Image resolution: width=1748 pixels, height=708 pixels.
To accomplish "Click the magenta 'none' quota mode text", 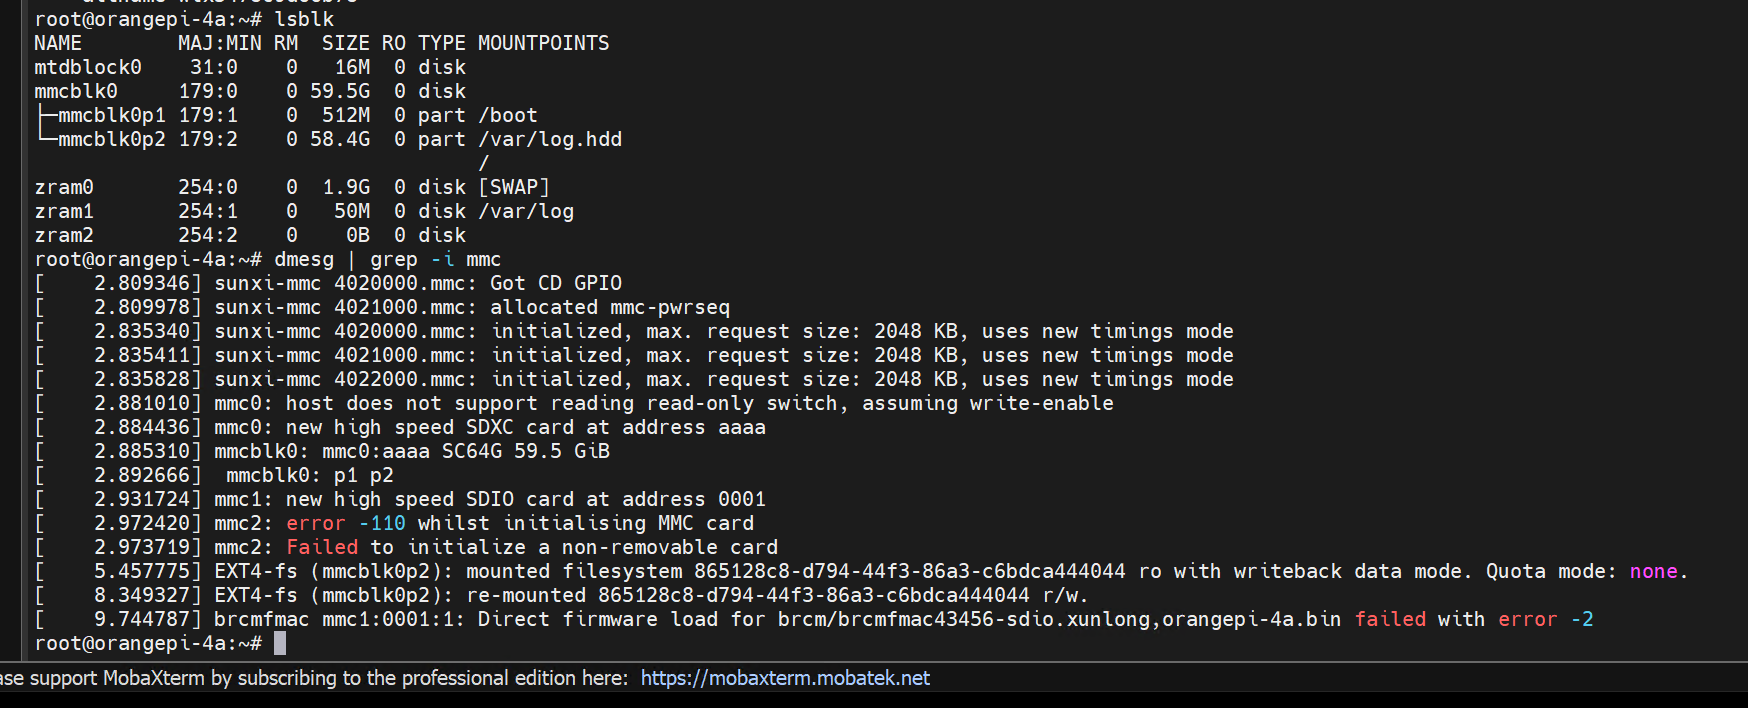I will tap(1653, 571).
